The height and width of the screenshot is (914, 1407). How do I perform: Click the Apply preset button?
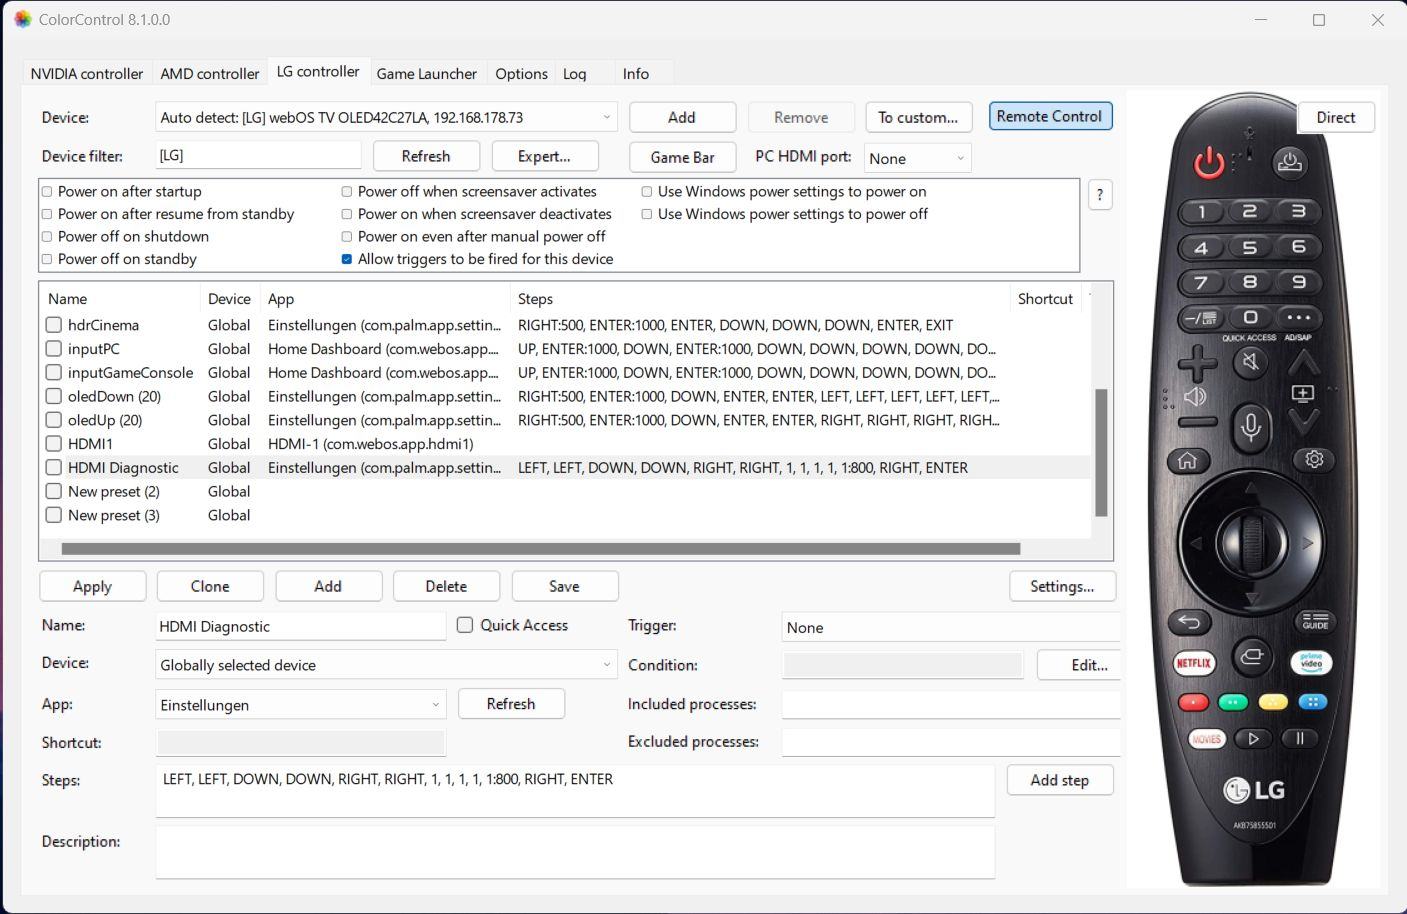coord(93,586)
